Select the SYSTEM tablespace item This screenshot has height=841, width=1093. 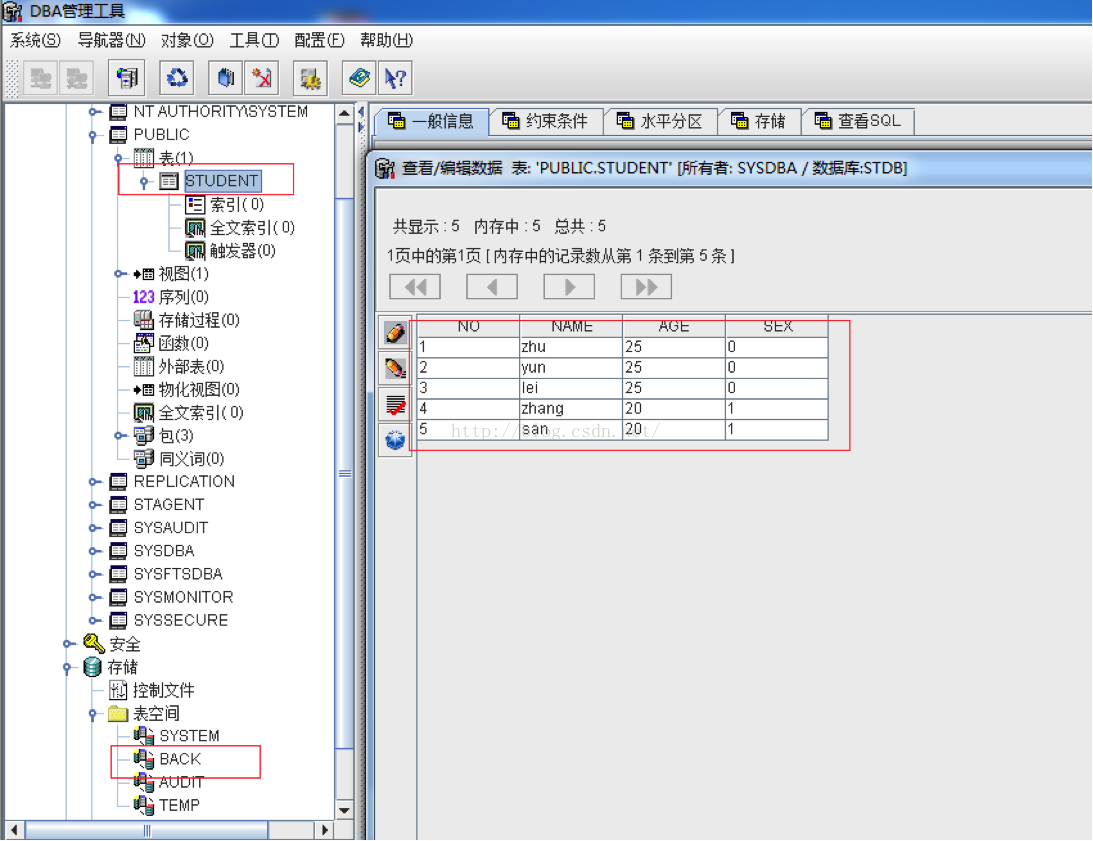coord(189,736)
